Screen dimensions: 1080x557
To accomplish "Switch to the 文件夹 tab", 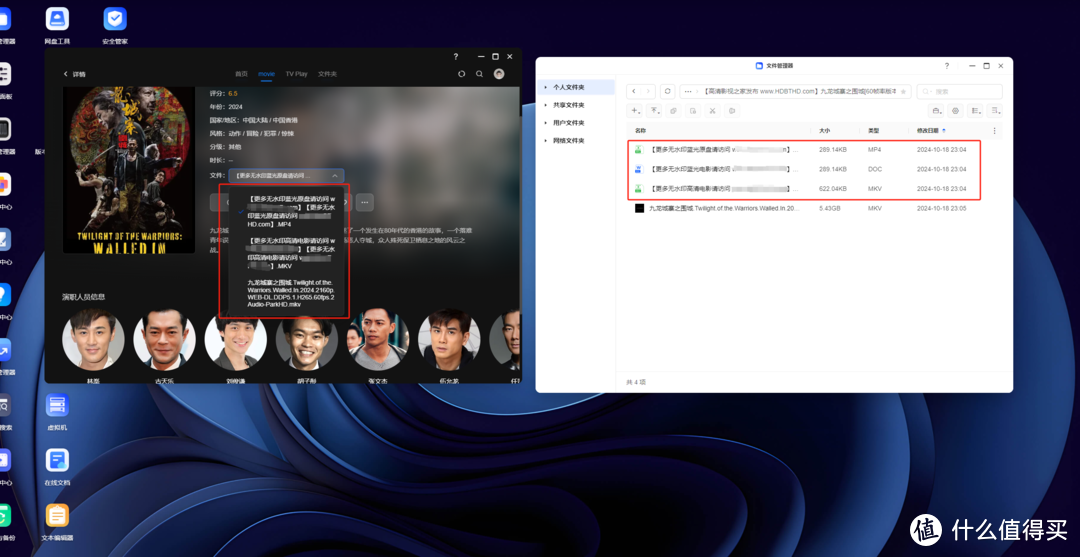I will [328, 74].
